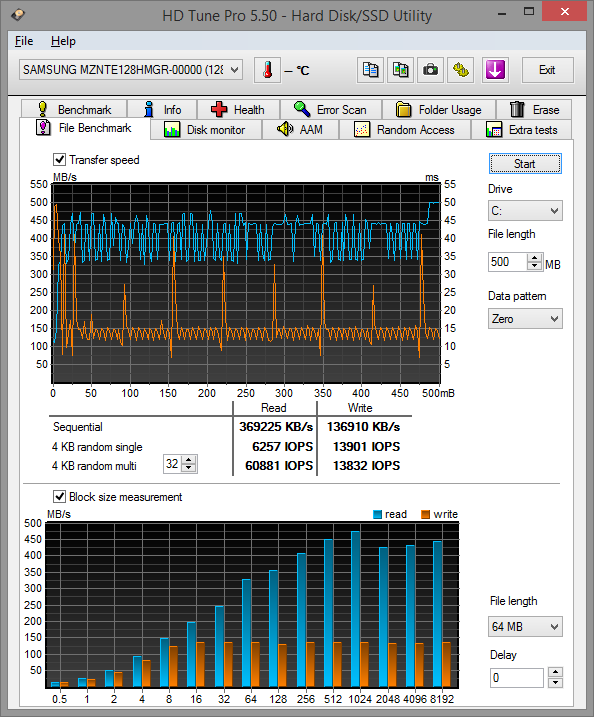This screenshot has width=594, height=717.
Task: Open the Data pattern Zero dropdown
Action: tap(525, 319)
